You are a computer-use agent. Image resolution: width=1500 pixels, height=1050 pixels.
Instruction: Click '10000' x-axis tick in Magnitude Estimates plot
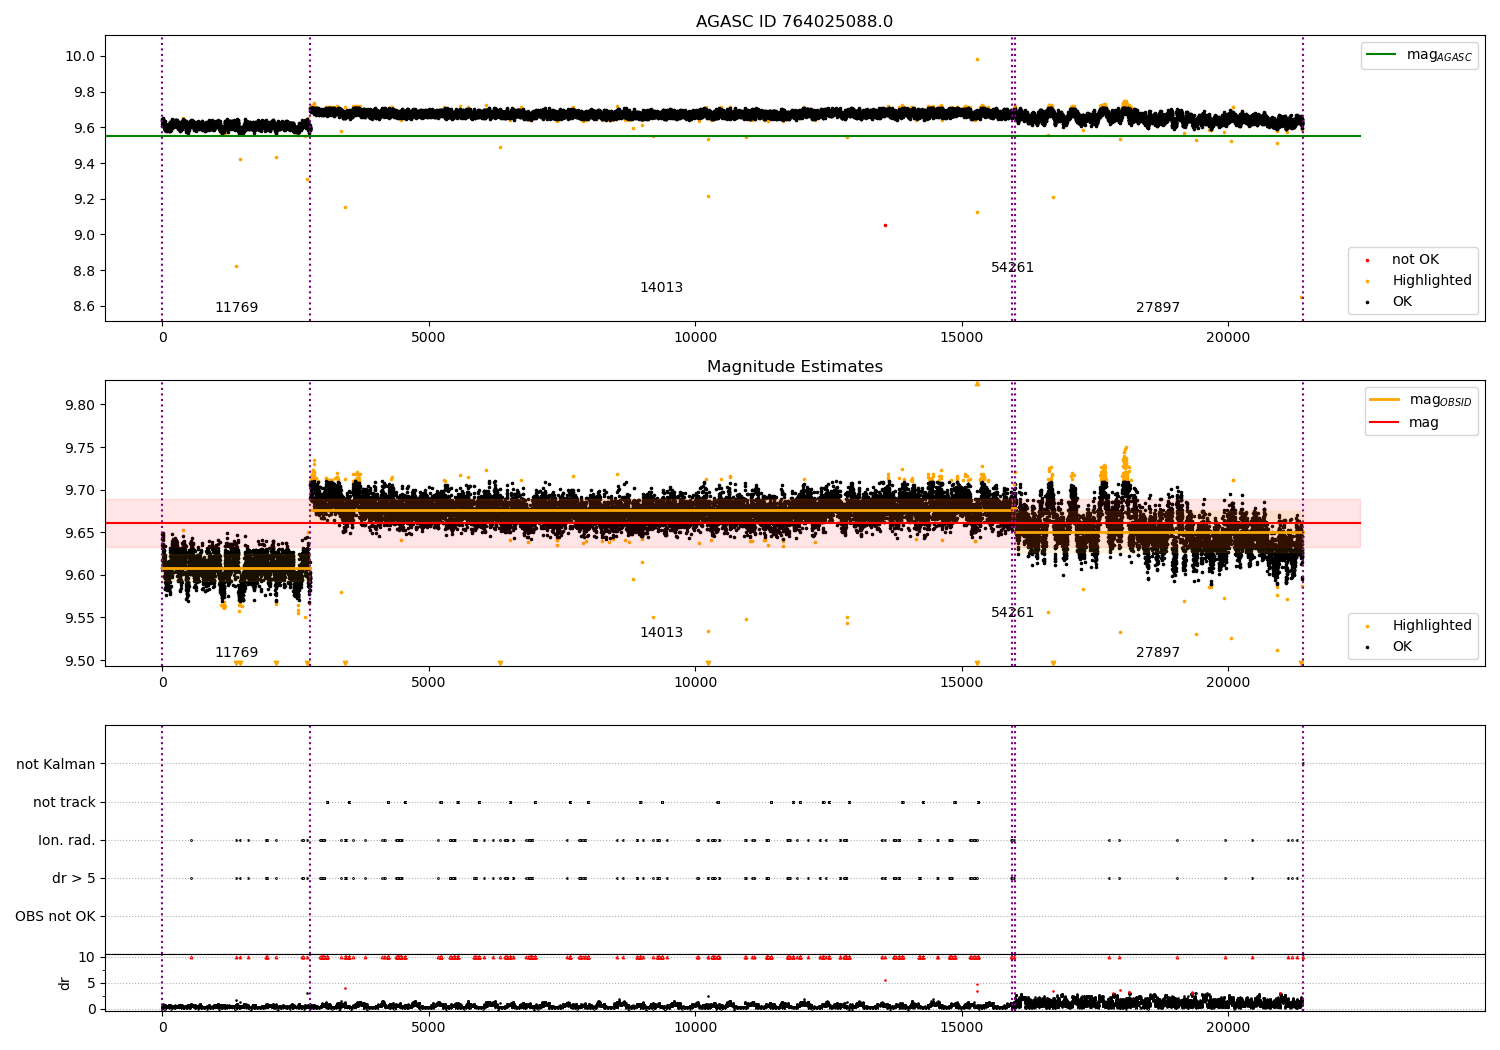point(695,683)
